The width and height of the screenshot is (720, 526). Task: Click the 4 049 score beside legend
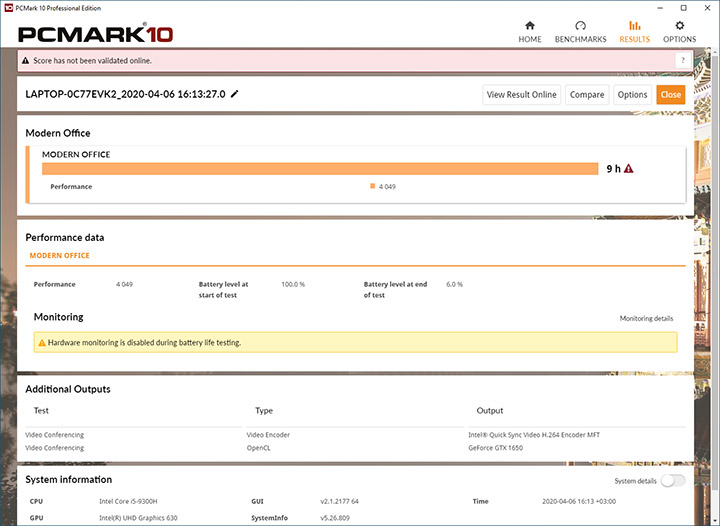click(387, 186)
